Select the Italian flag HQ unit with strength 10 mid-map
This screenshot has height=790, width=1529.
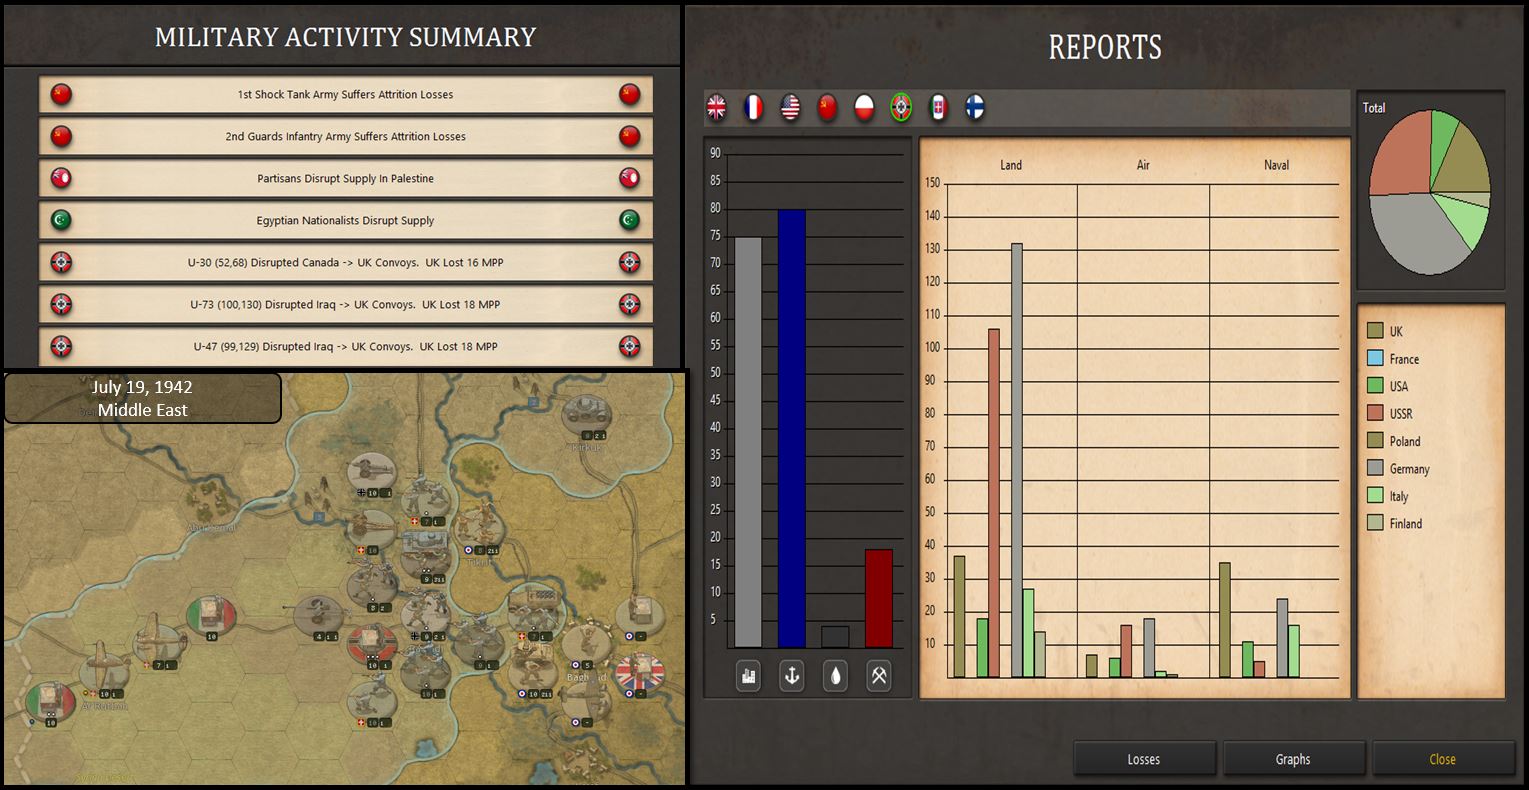coord(211,616)
